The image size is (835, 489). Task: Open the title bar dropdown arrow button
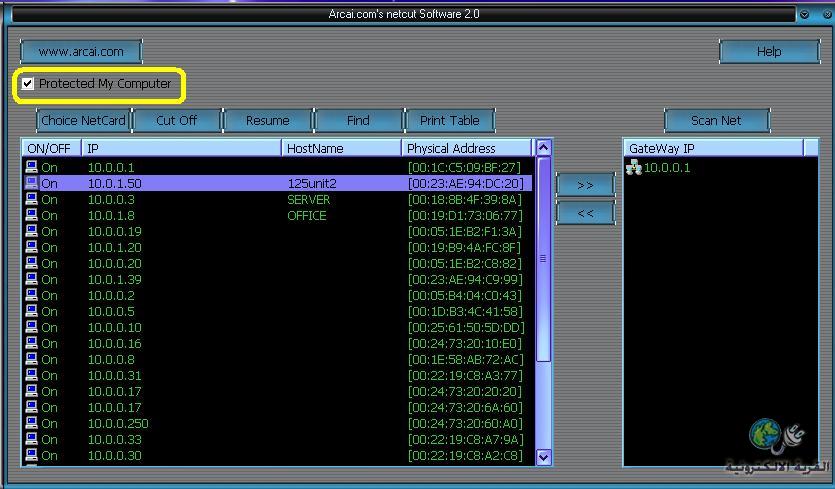click(x=805, y=14)
